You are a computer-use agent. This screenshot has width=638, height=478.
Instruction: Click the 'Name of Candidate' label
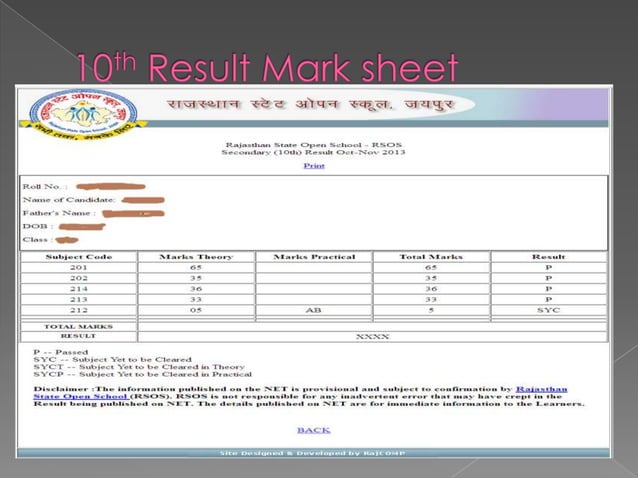69,200
